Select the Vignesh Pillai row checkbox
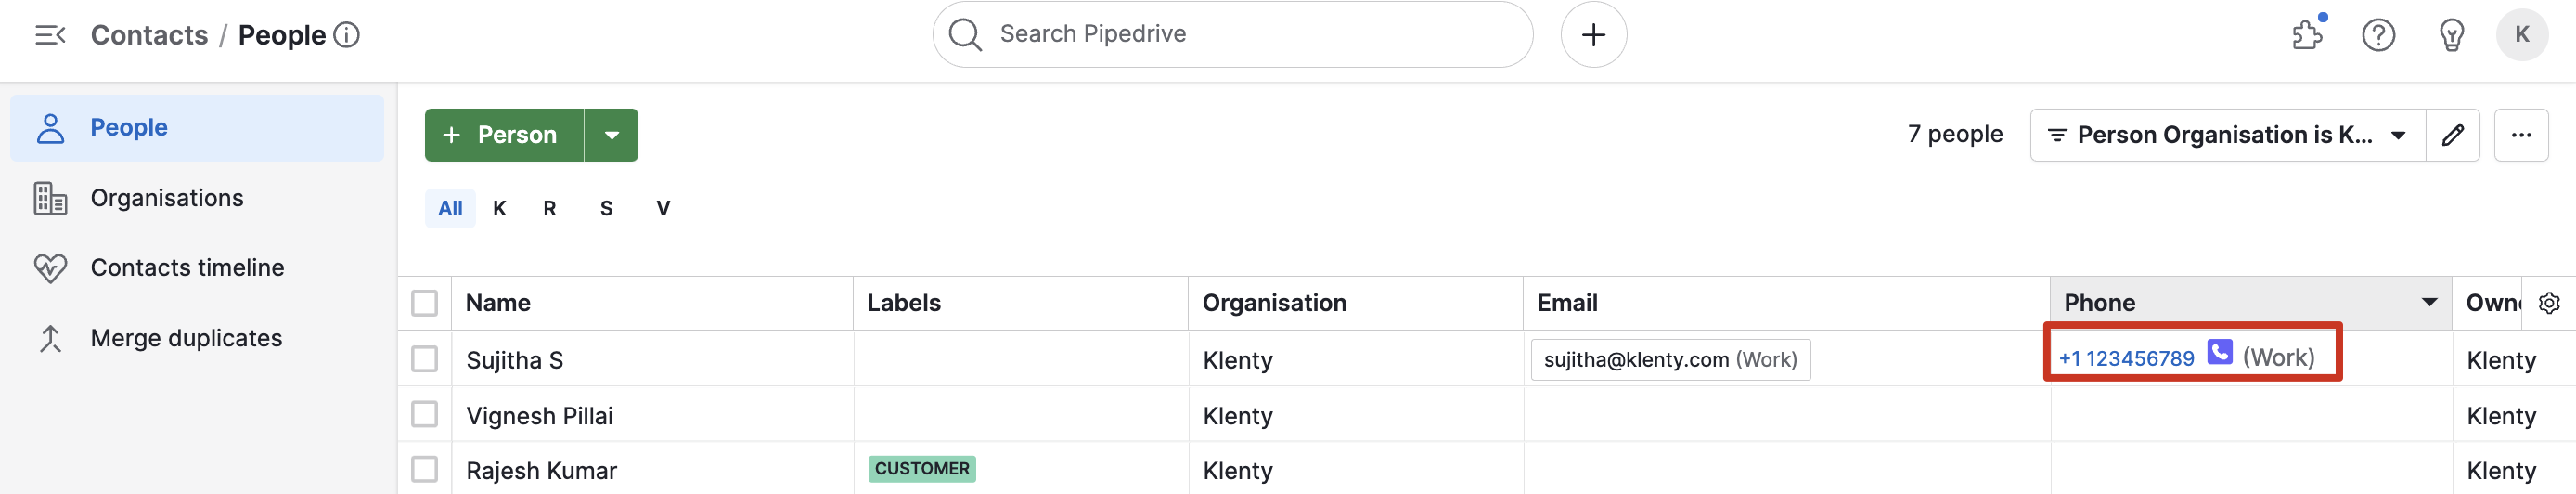Screen dimensions: 2576x494 coord(425,414)
